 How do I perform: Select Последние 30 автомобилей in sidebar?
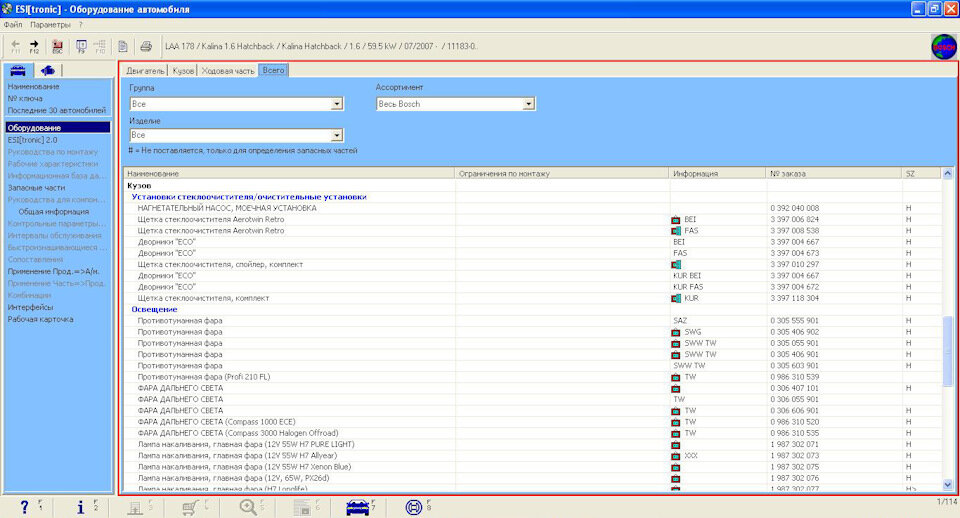pyautogui.click(x=56, y=111)
